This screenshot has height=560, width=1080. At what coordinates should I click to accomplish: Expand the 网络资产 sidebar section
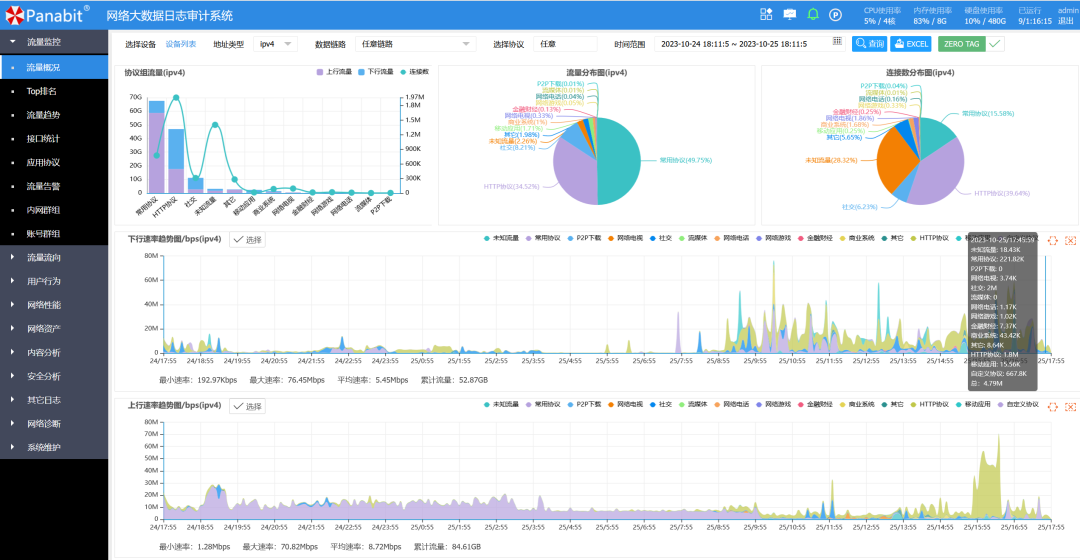pyautogui.click(x=54, y=329)
